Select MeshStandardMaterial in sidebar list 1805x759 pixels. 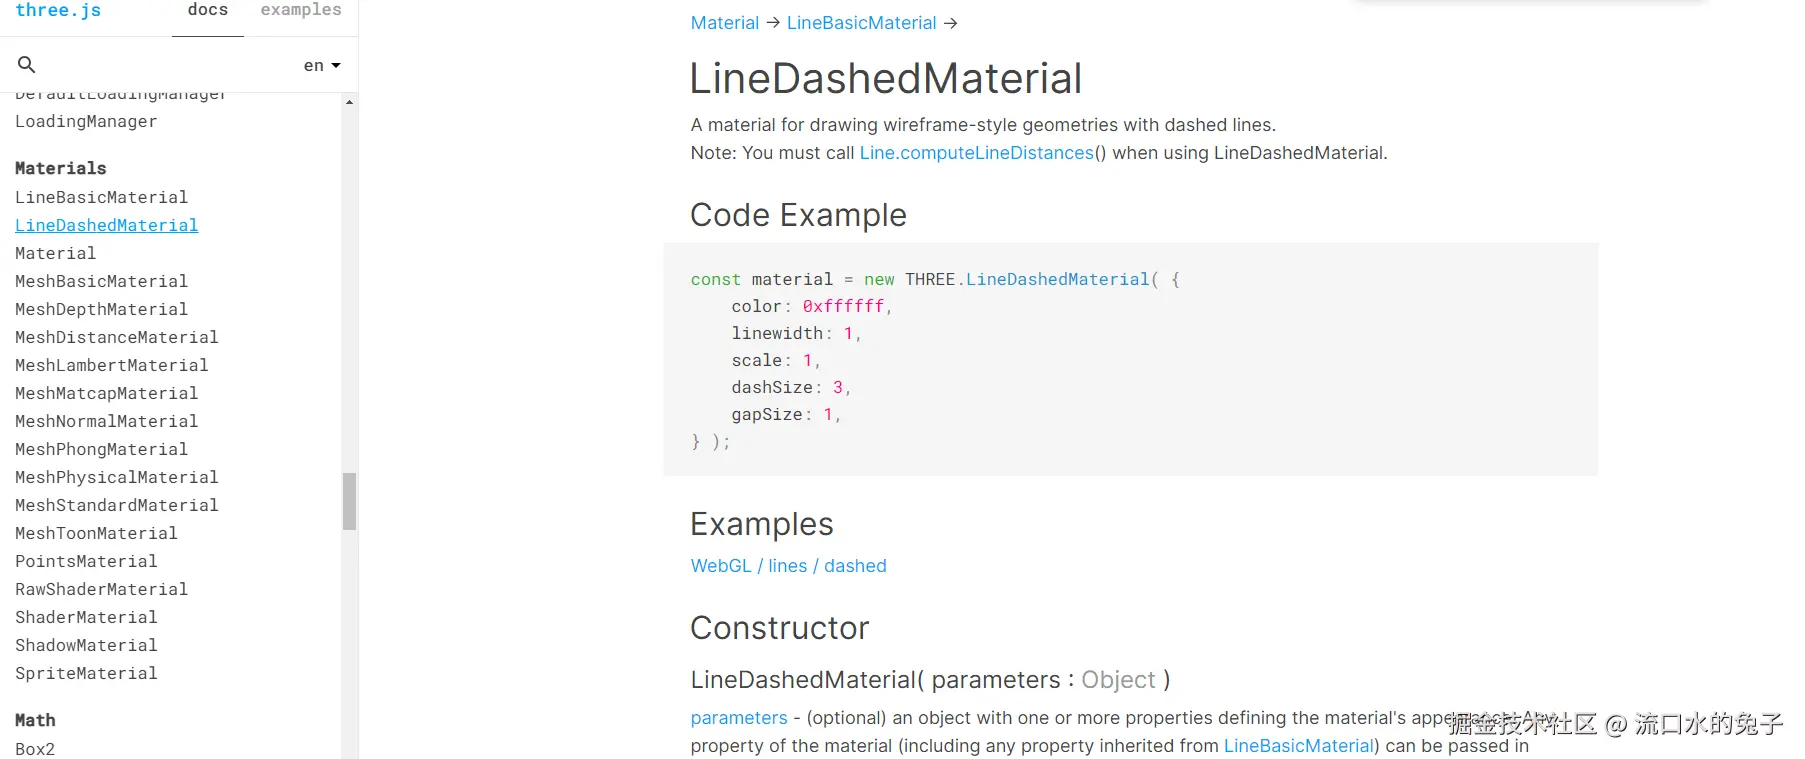116,505
